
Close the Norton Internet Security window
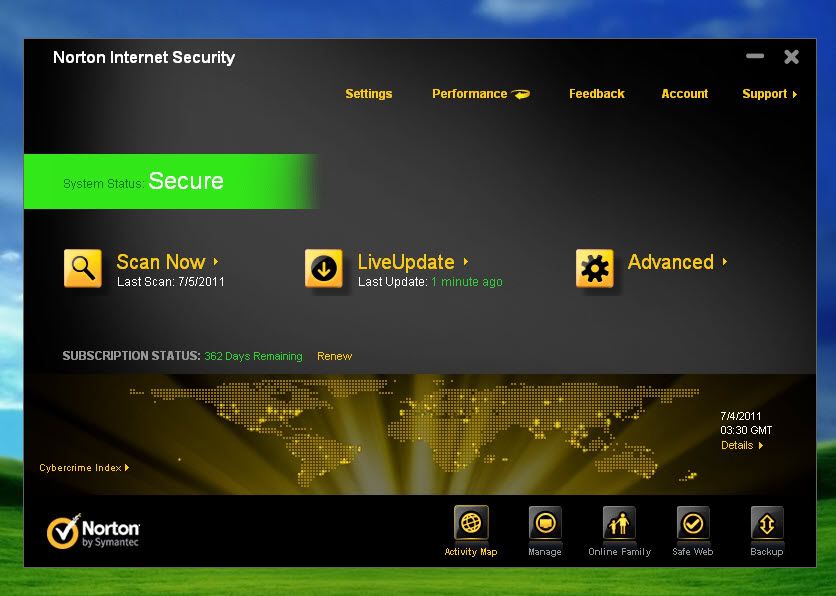(x=791, y=57)
